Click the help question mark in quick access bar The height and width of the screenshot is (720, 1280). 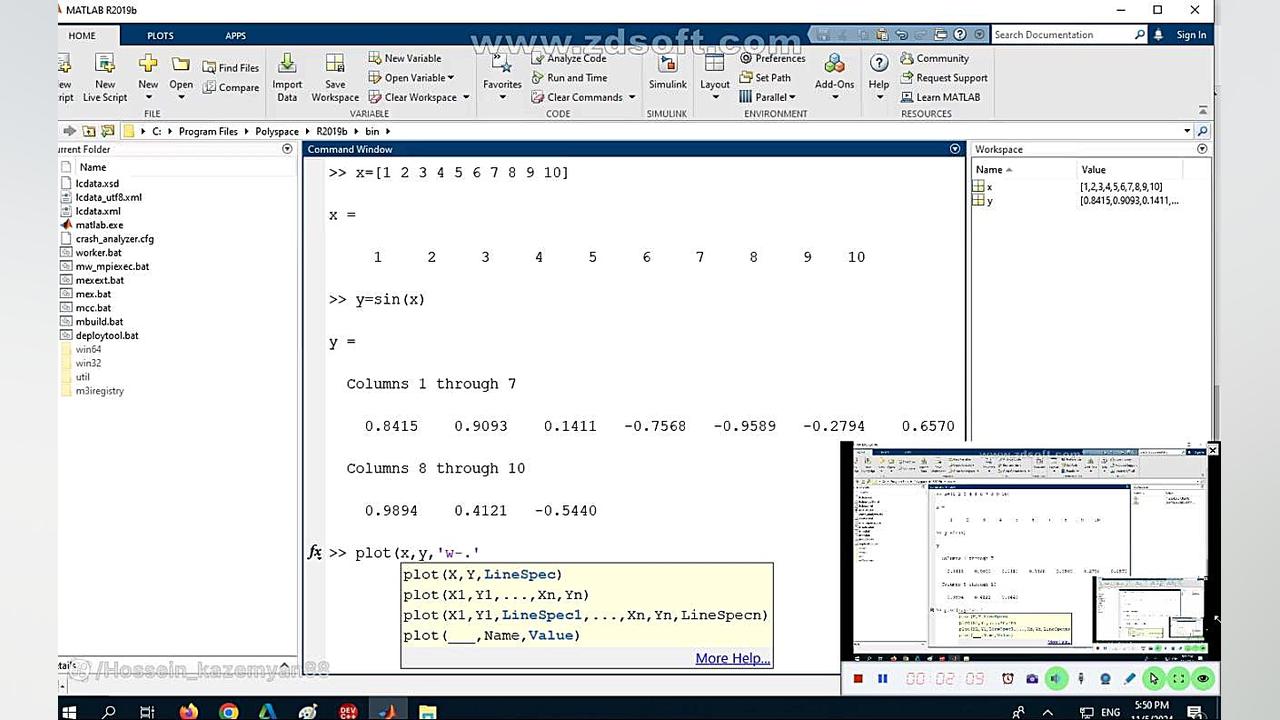(x=960, y=35)
